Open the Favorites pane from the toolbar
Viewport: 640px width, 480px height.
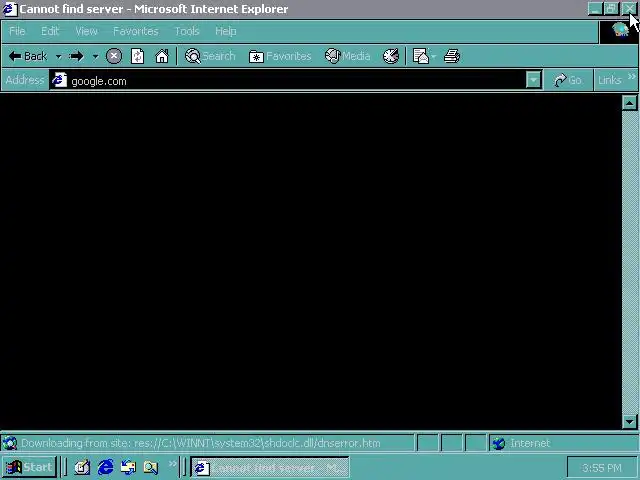tap(280, 56)
